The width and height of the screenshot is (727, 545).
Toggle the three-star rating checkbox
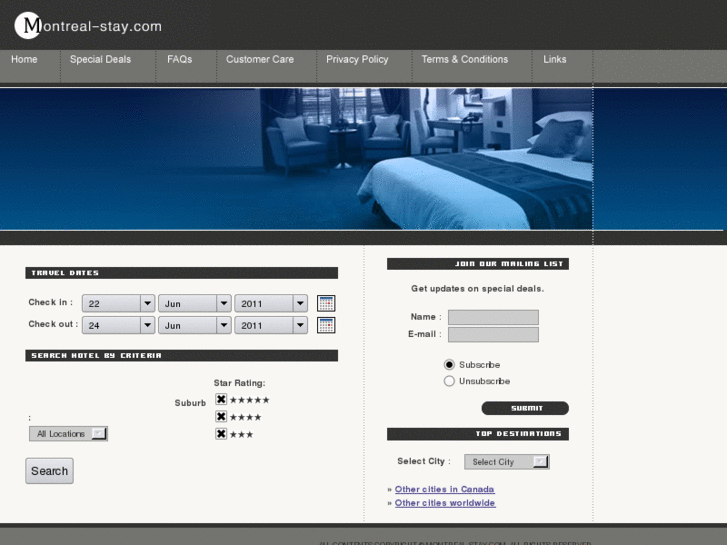221,434
